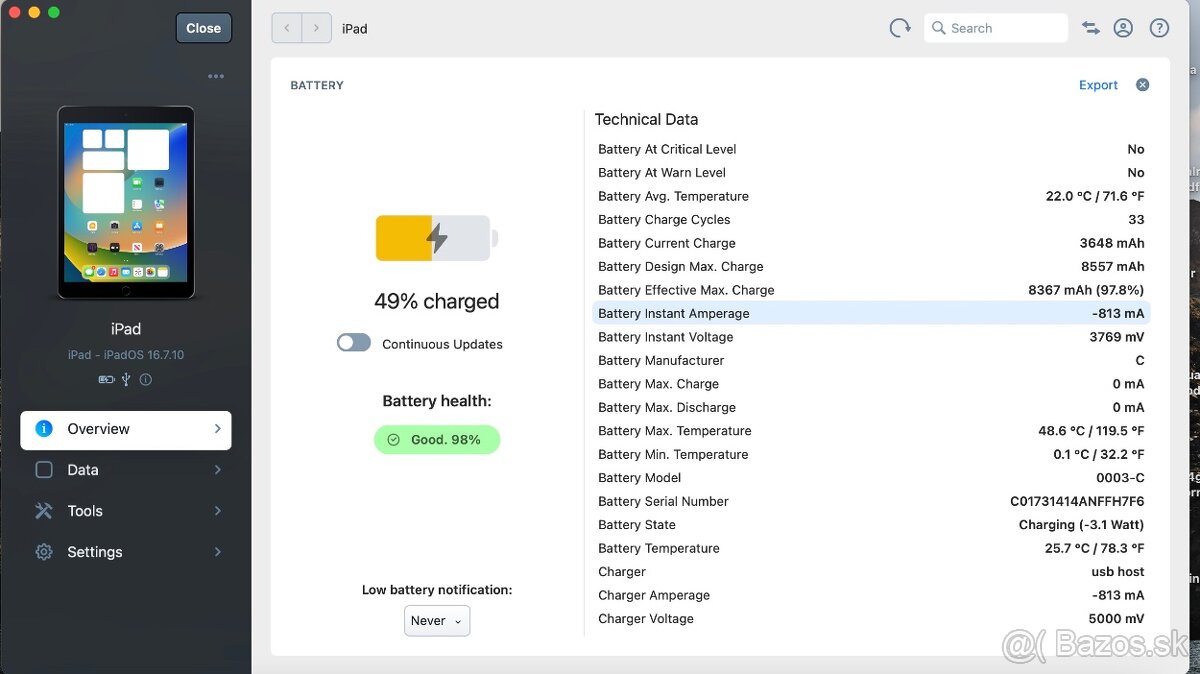Open the Low battery notification dropdown
This screenshot has height=674, width=1200.
tap(437, 621)
